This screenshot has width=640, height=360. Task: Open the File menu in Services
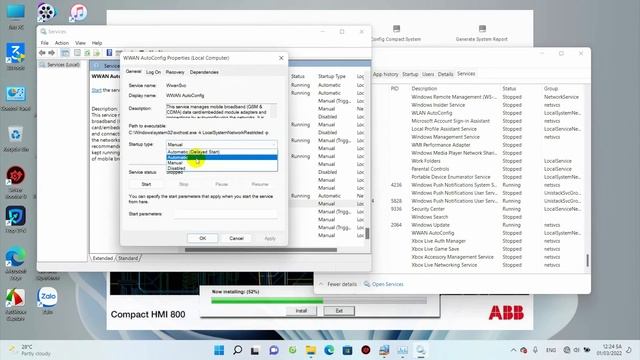coord(44,43)
